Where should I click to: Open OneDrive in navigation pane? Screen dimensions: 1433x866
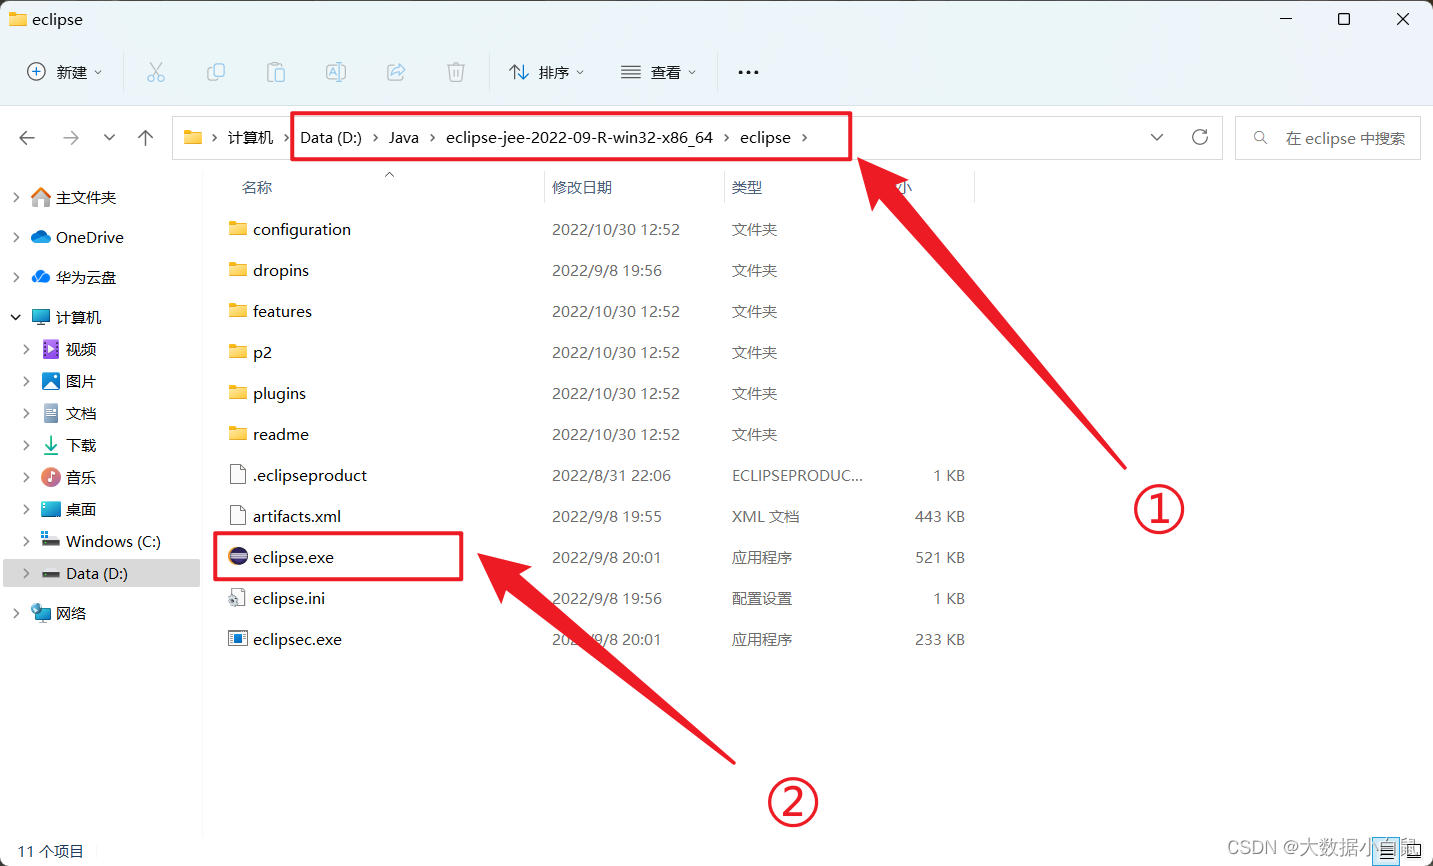[x=90, y=237]
